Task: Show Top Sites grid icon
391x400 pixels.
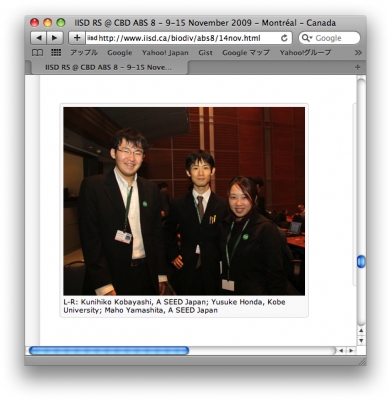Action: pyautogui.click(x=56, y=53)
